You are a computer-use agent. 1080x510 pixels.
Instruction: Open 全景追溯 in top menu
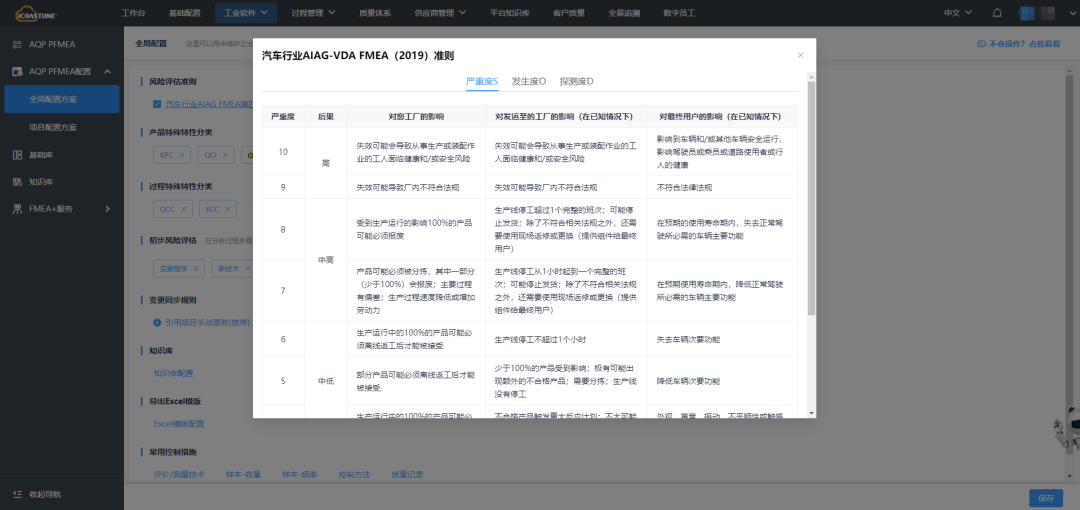pyautogui.click(x=624, y=13)
